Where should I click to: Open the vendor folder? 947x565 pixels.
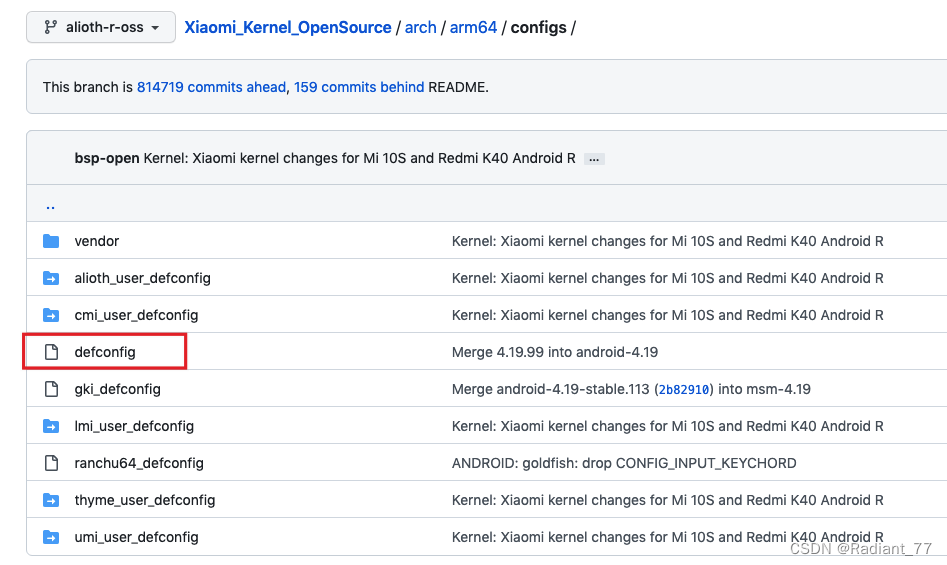coord(97,241)
